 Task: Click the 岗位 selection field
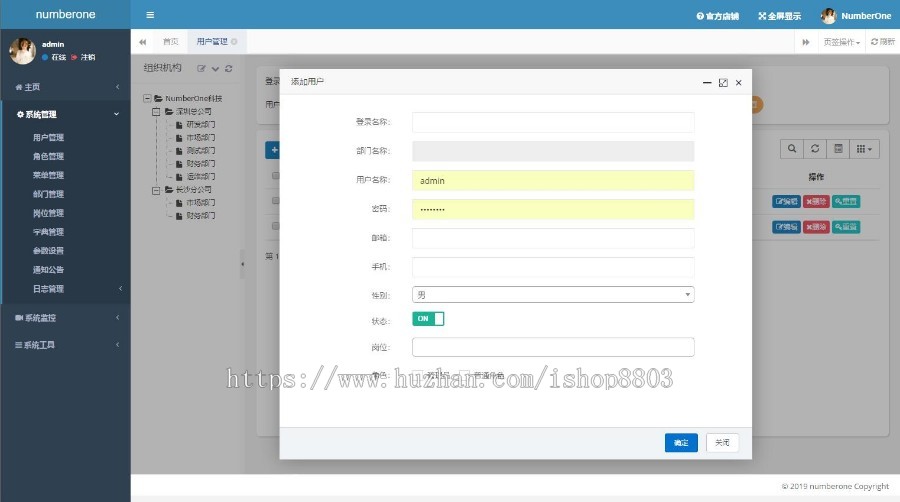(553, 347)
